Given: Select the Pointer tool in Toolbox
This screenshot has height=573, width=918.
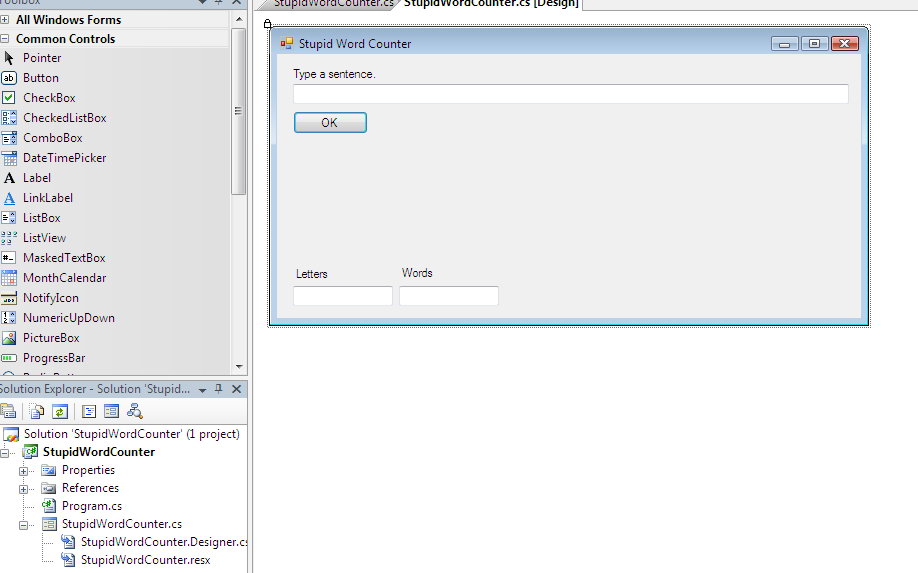Looking at the screenshot, I should [9, 58].
